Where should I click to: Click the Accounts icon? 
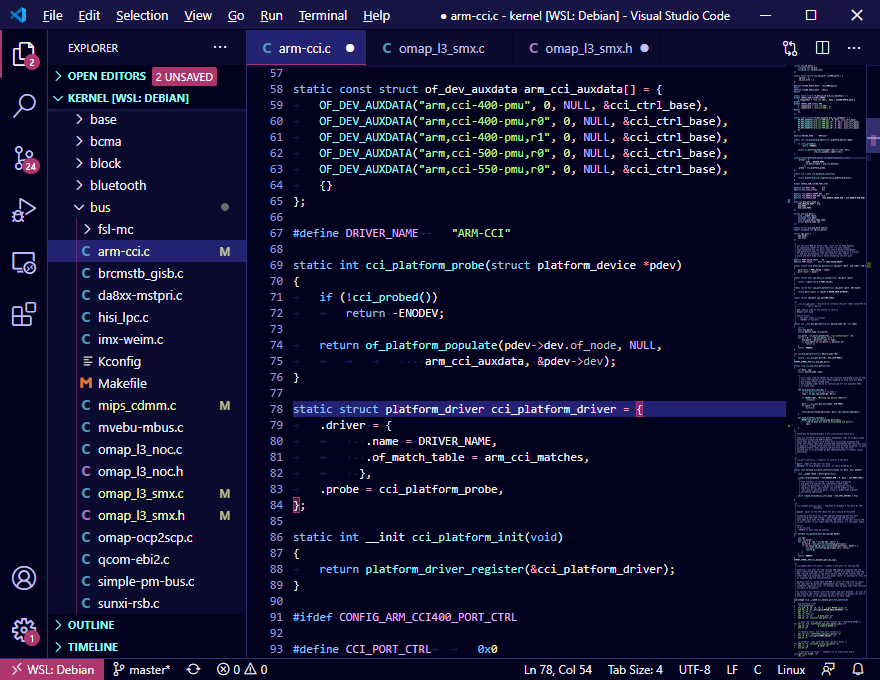click(24, 578)
